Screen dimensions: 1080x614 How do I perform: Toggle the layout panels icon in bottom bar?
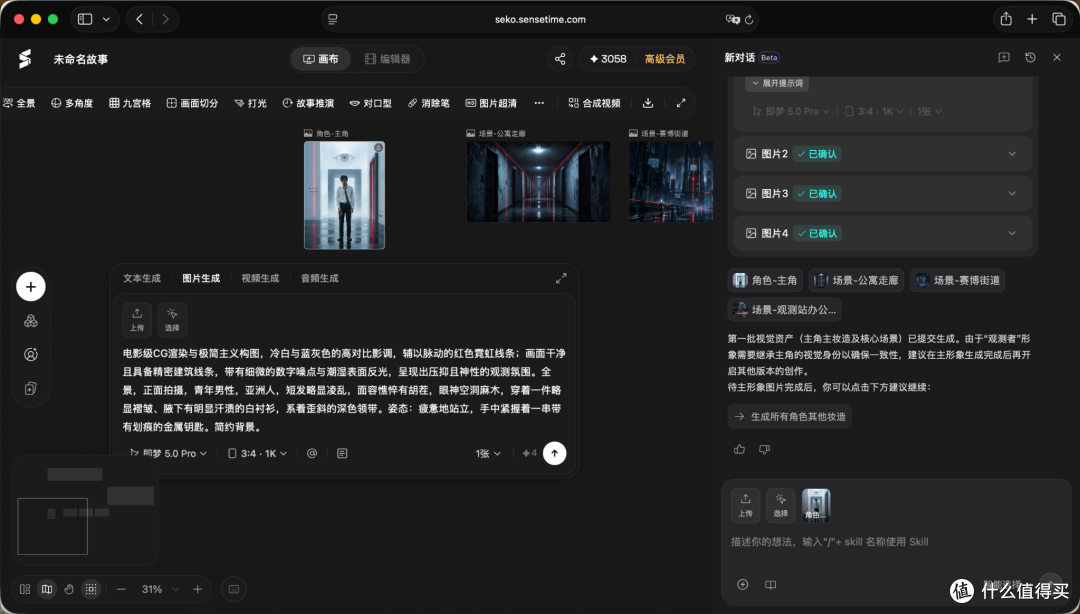[25, 589]
